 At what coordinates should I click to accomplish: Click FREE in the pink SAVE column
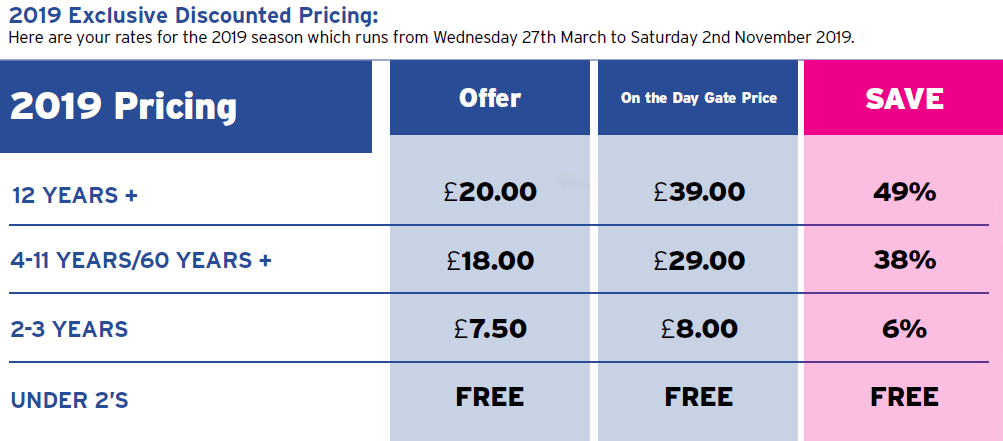tap(904, 397)
